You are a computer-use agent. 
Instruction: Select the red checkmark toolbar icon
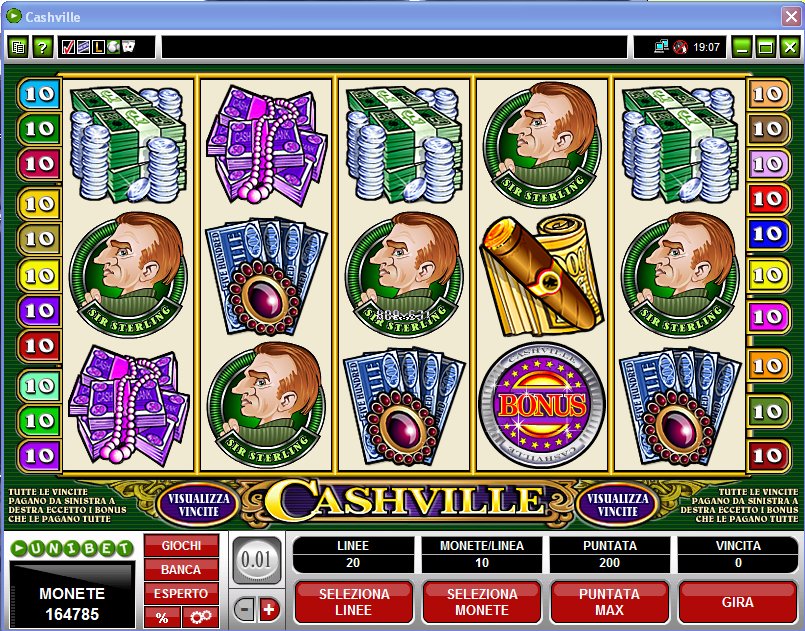[x=67, y=48]
